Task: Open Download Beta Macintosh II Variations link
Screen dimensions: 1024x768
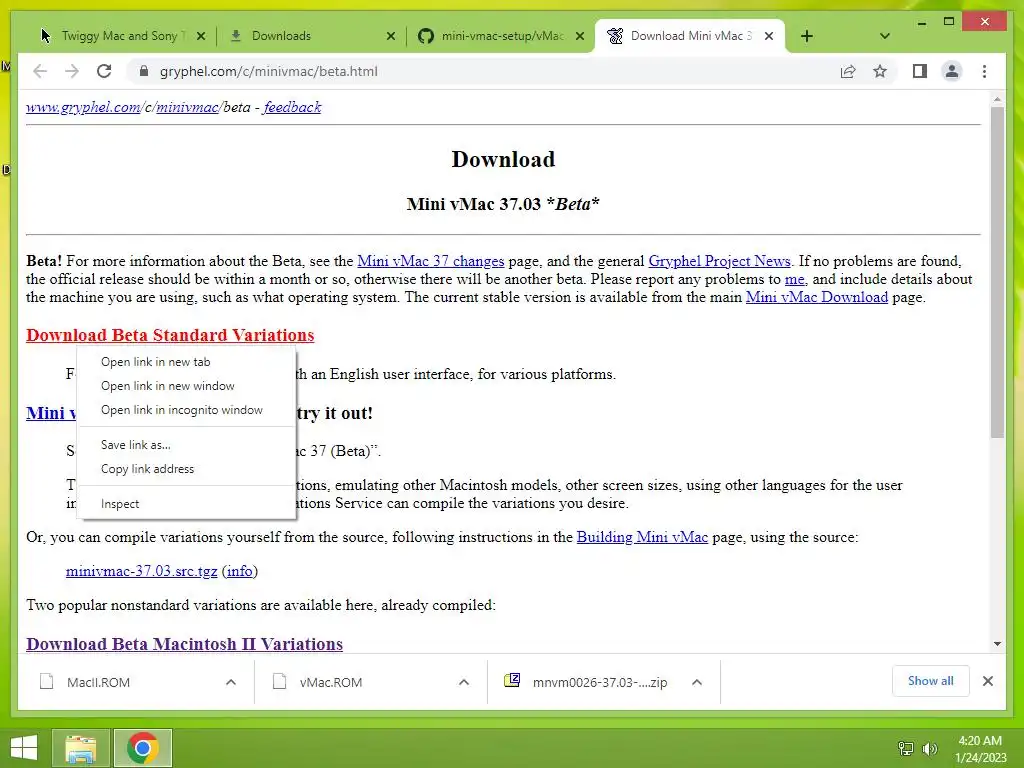Action: [184, 644]
